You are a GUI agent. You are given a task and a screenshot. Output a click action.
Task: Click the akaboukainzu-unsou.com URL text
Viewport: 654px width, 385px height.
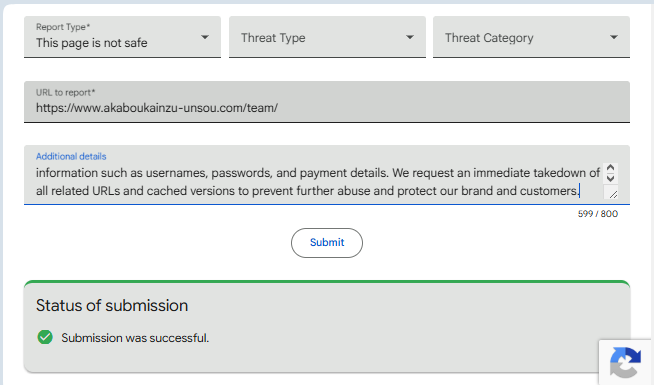(157, 108)
